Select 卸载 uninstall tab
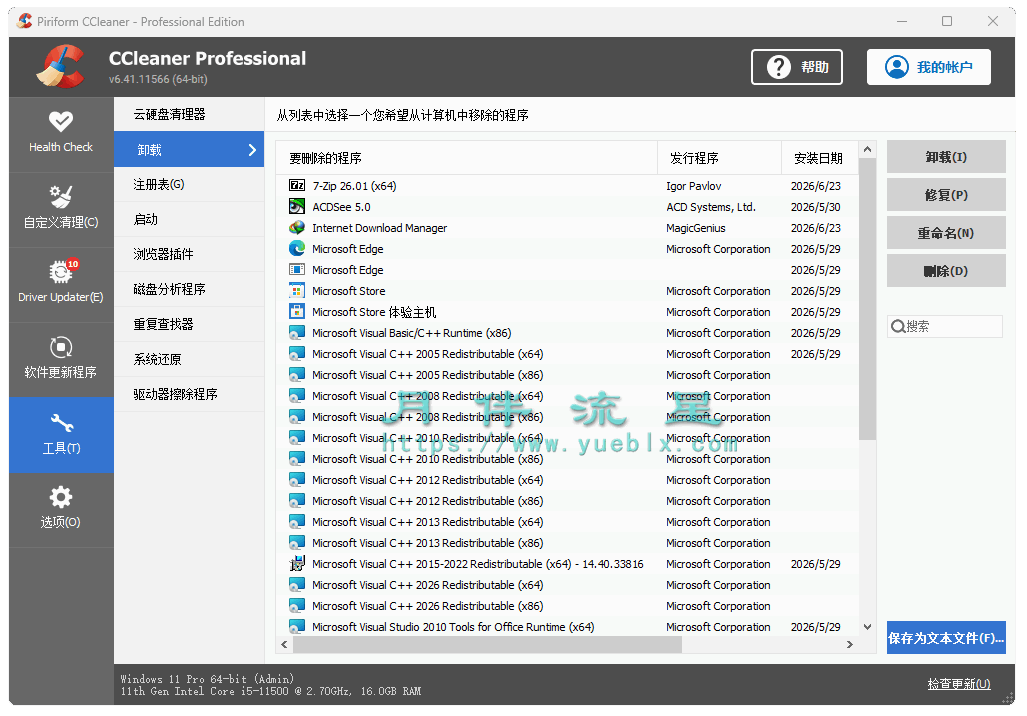Viewport: 1027px width, 716px height. 189,149
